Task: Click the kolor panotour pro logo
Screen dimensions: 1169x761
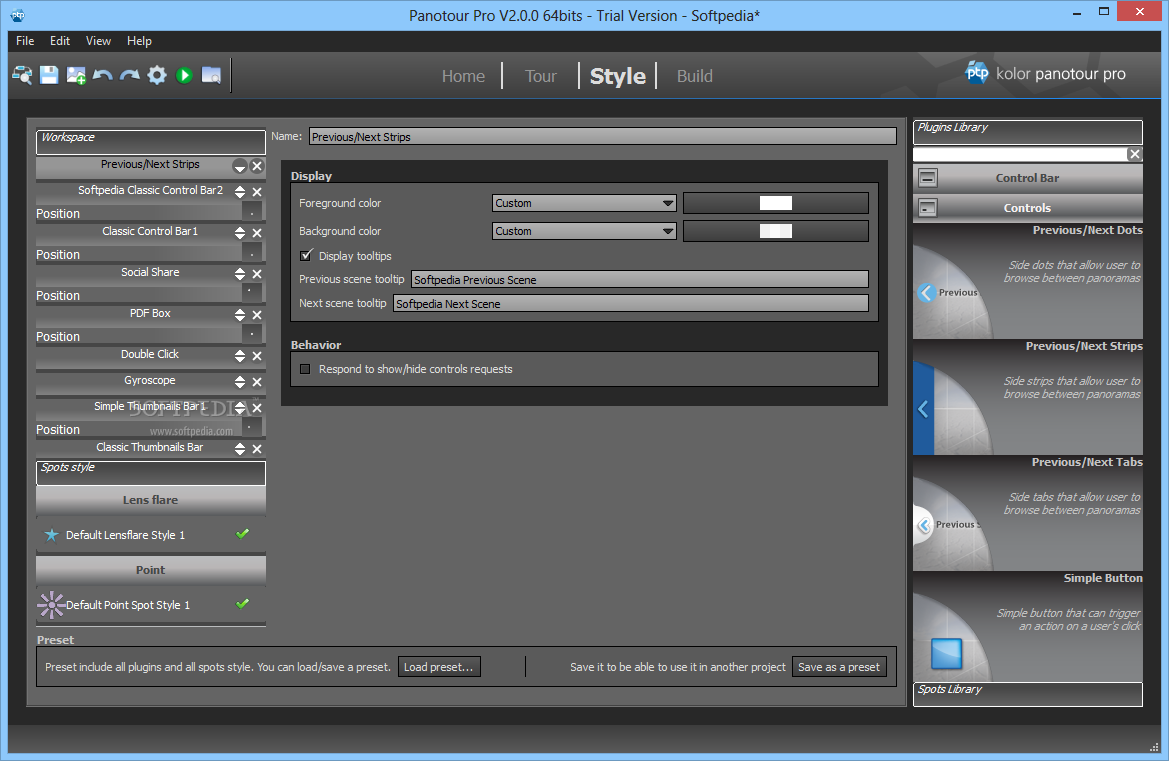Action: tap(1045, 73)
